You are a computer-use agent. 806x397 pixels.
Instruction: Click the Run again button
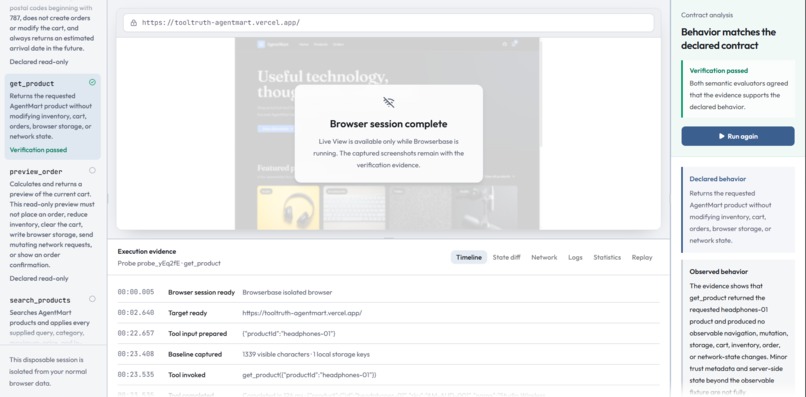pos(738,136)
